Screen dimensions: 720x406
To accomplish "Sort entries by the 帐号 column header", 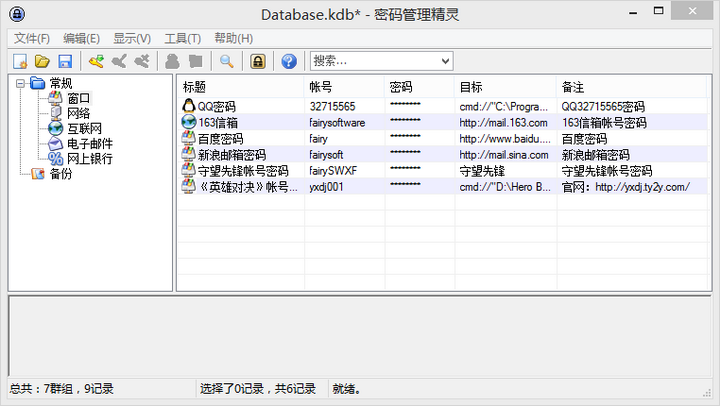I will (x=344, y=87).
